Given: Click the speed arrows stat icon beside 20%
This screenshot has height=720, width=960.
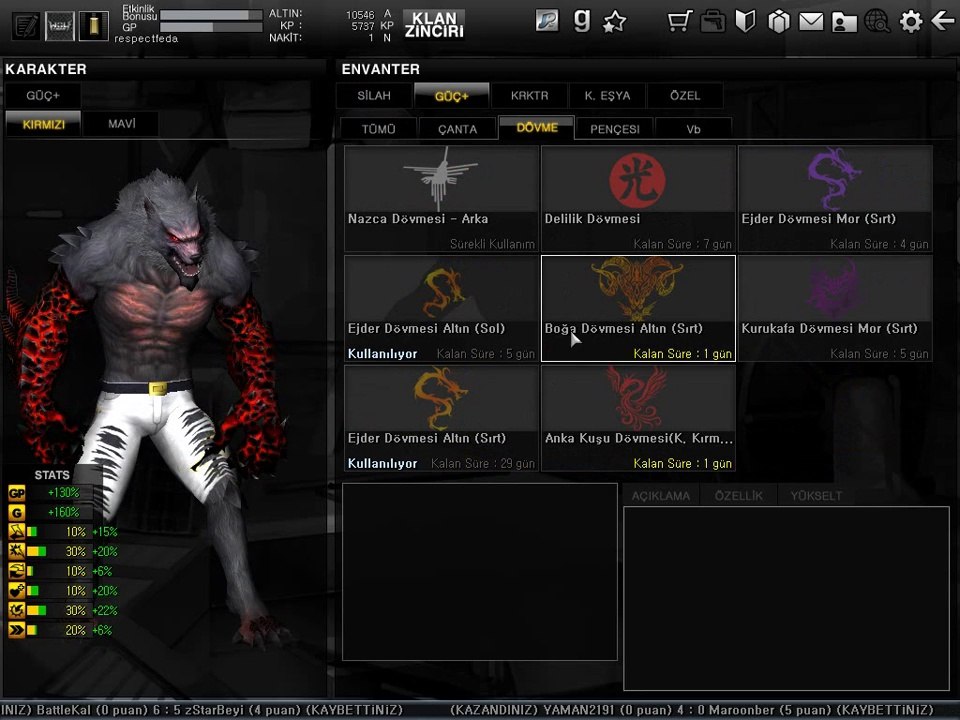Looking at the screenshot, I should 17,630.
